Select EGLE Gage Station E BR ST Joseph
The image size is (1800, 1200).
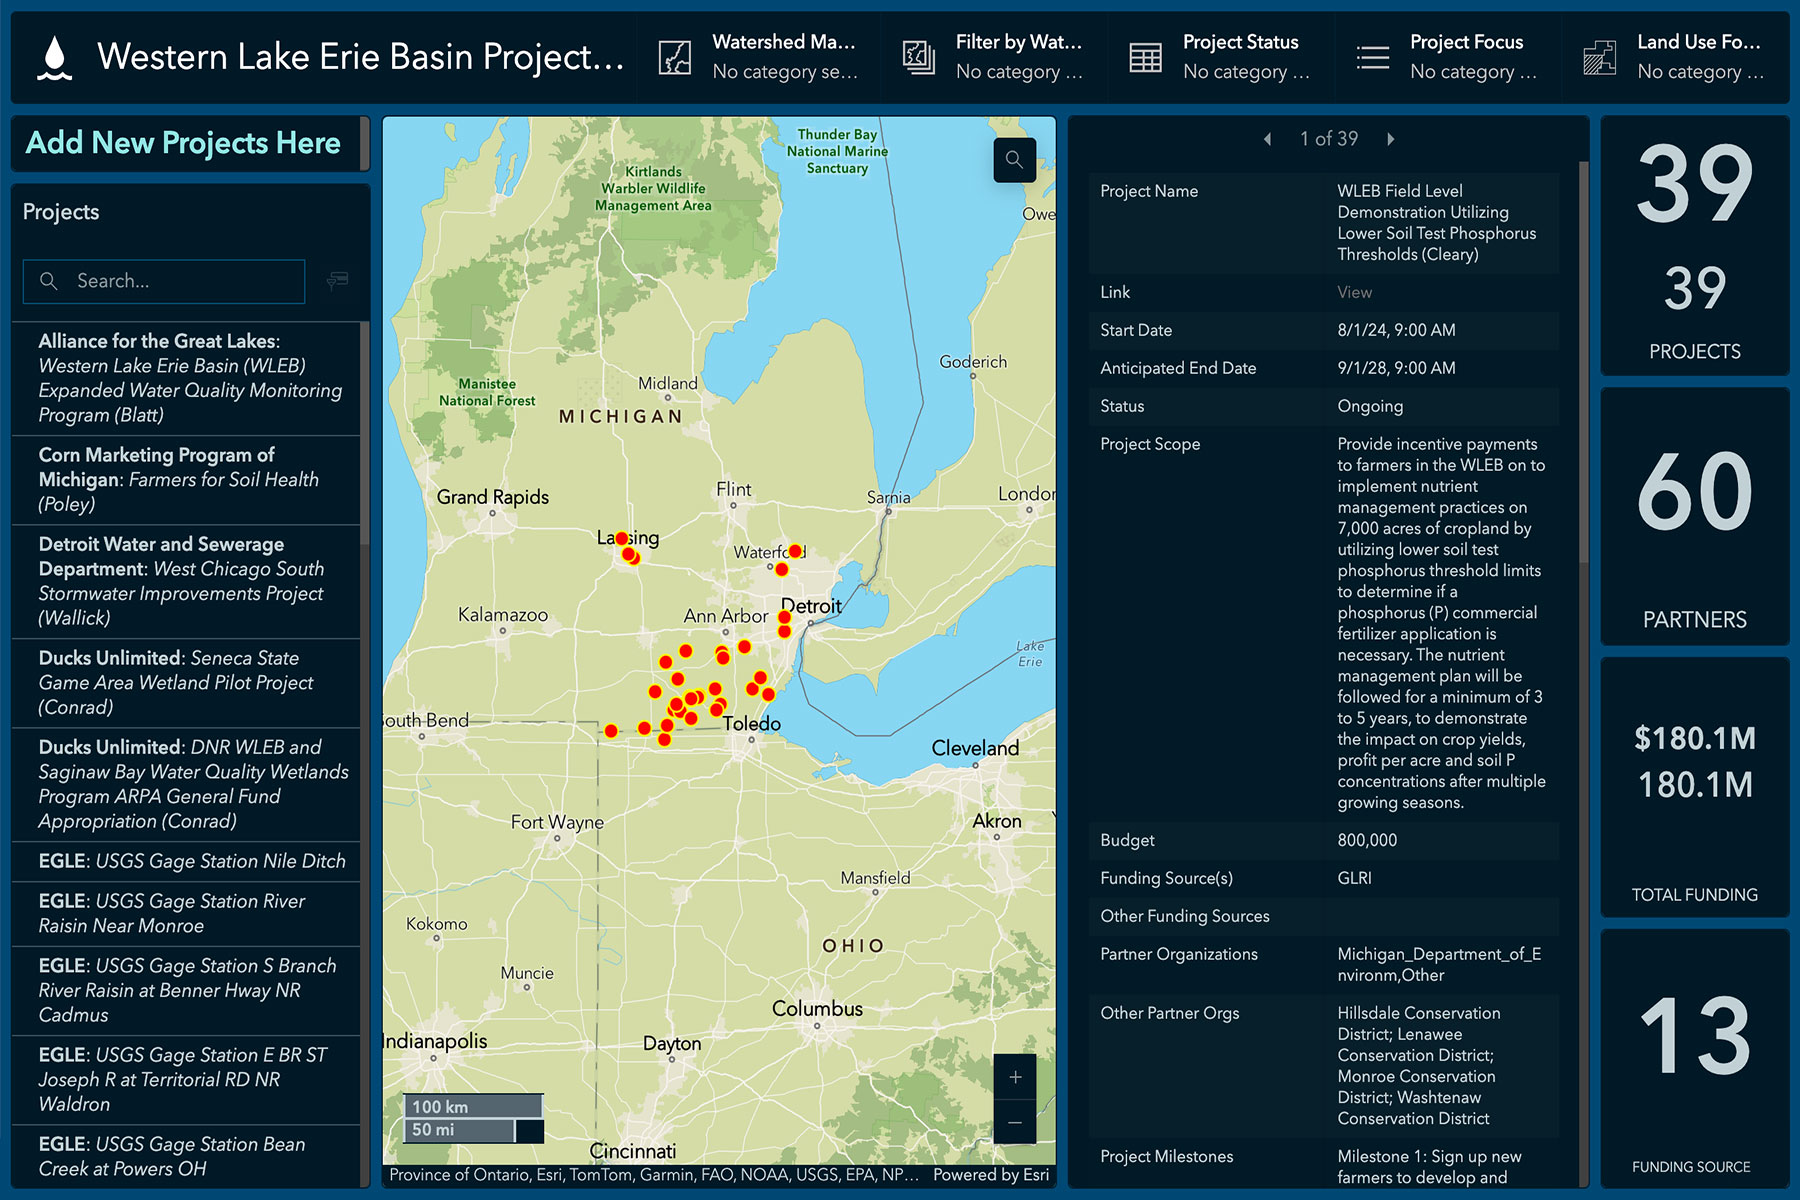point(186,1080)
